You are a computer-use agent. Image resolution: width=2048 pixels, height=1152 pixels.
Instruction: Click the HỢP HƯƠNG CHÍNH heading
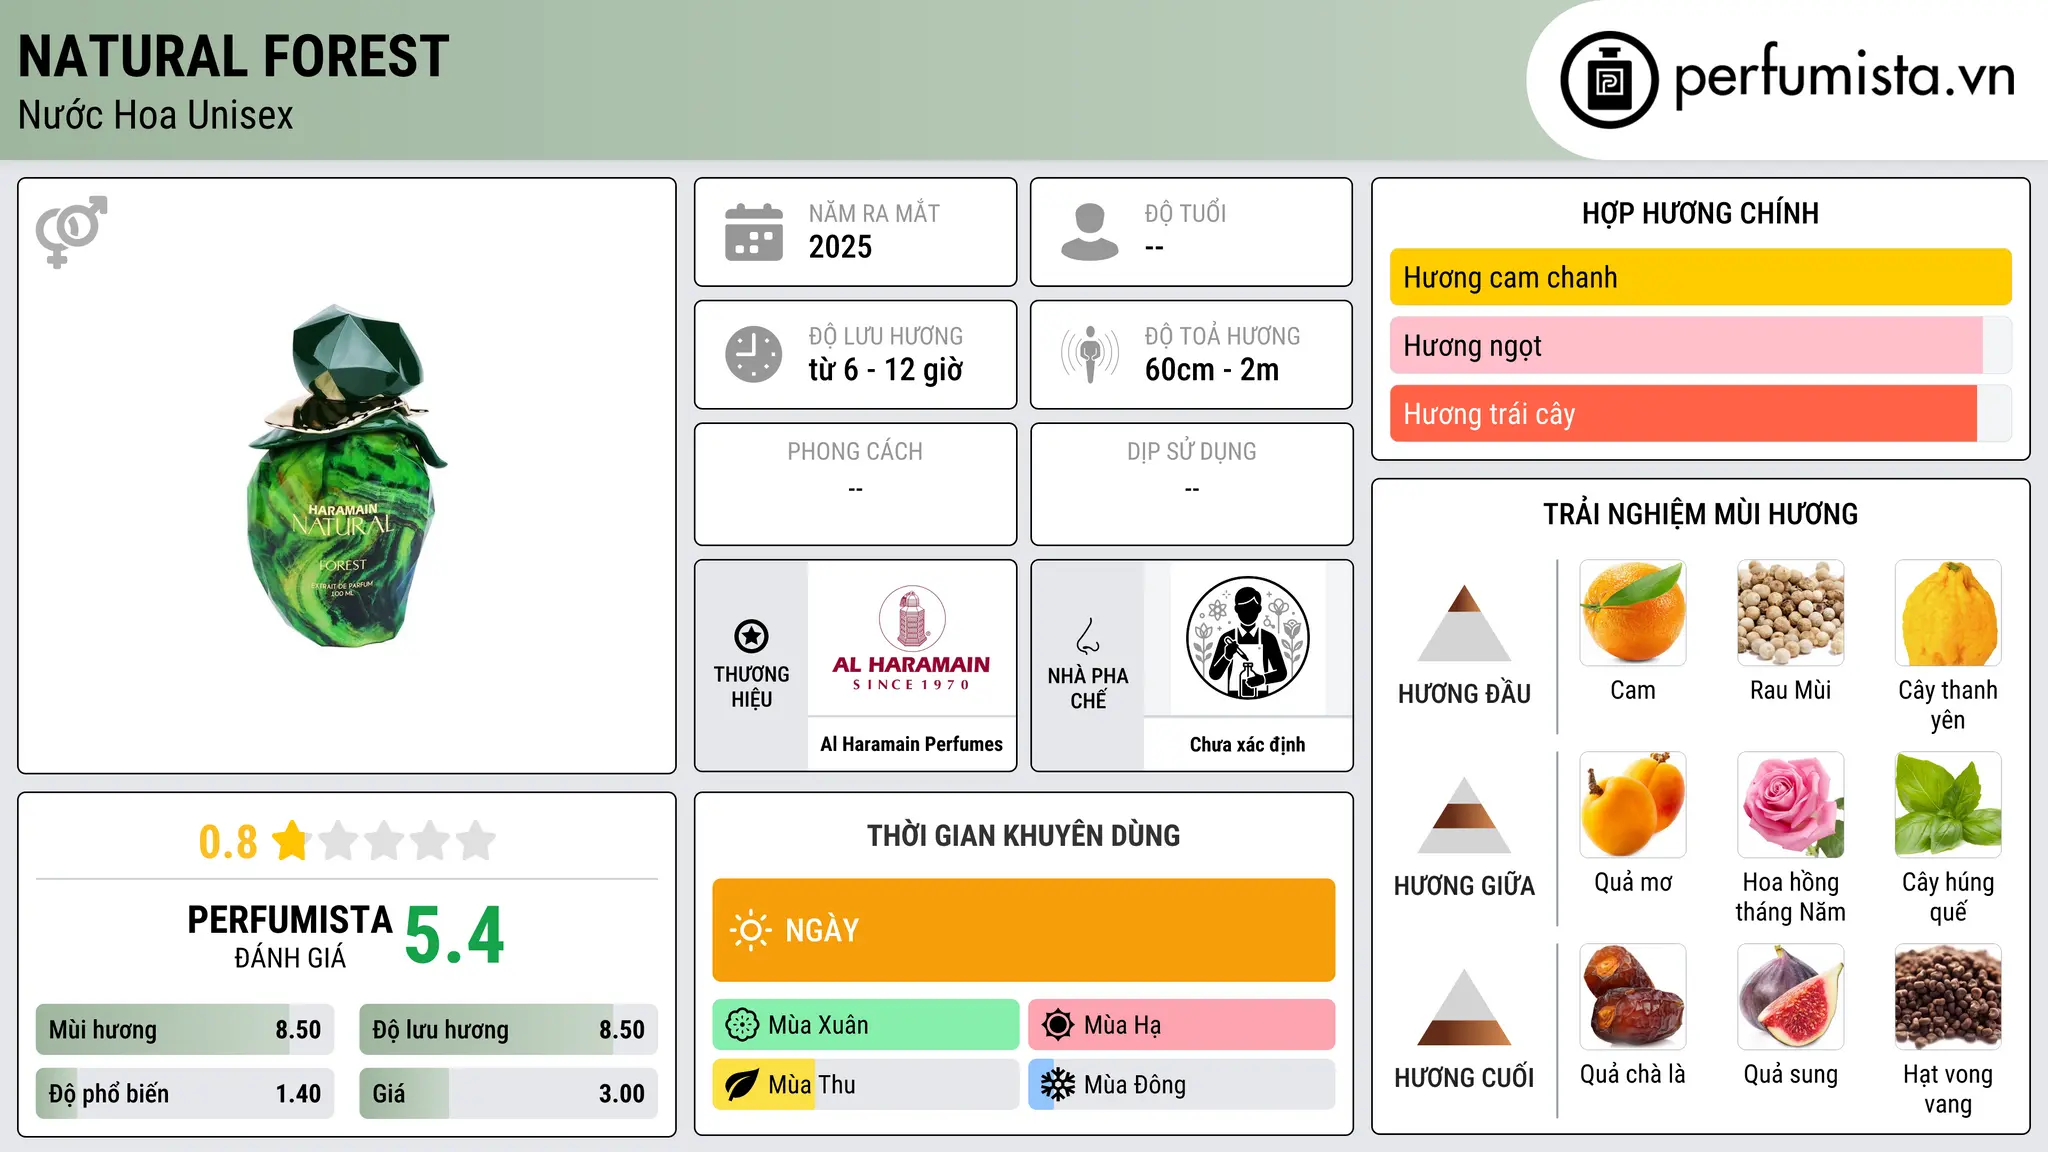(1700, 213)
